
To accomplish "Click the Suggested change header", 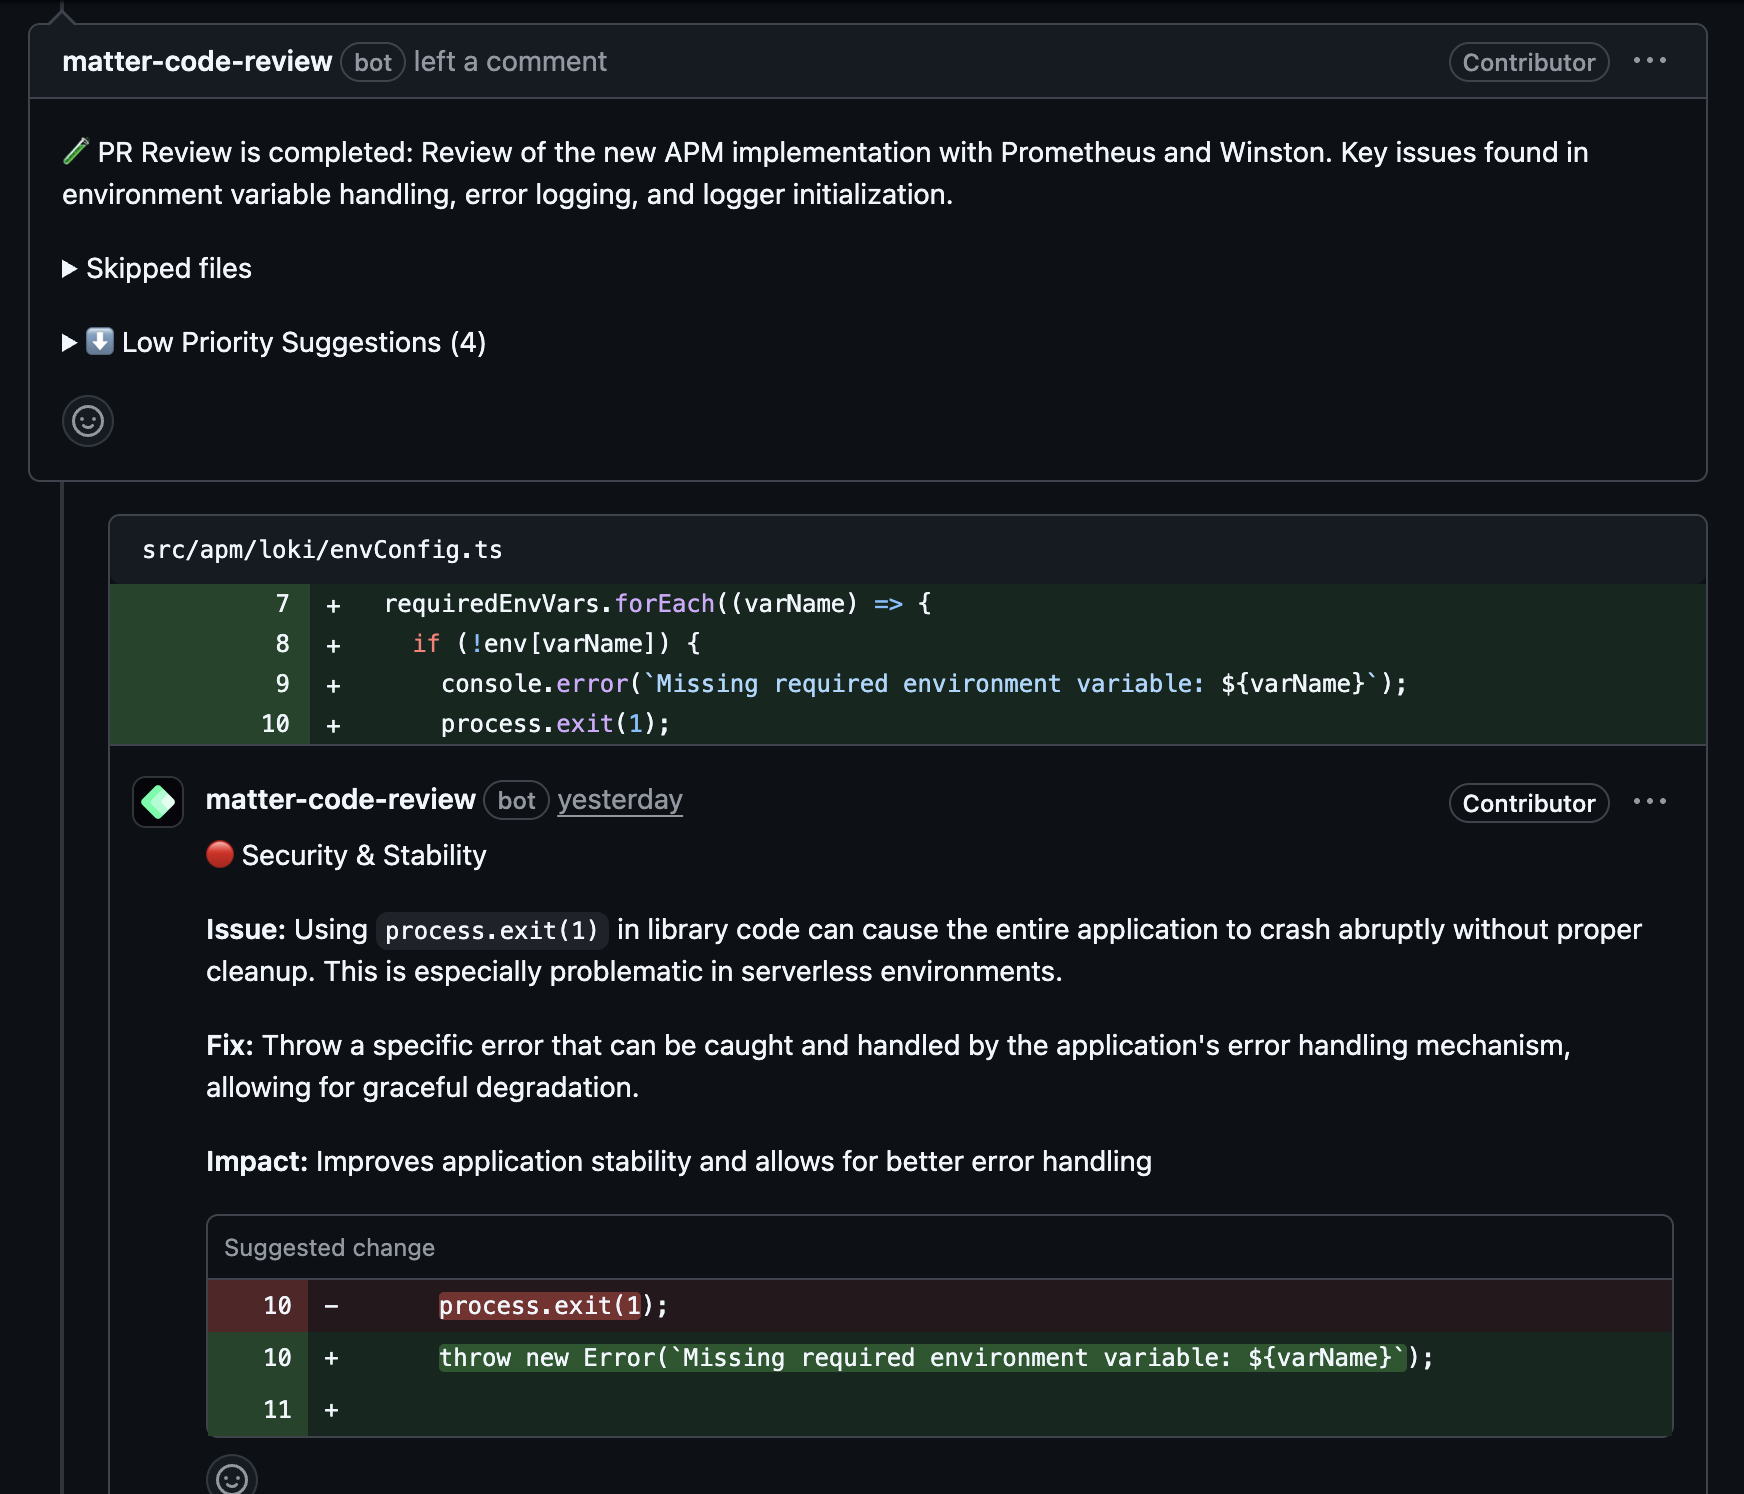I will 329,1248.
